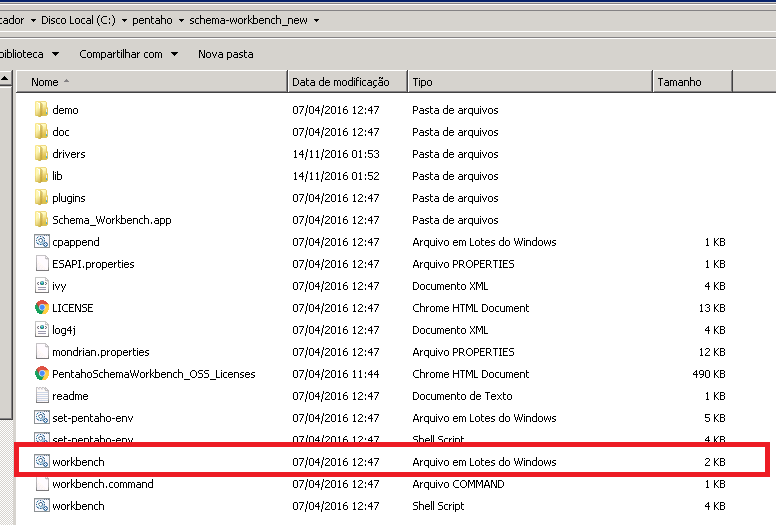Viewport: 776px width, 525px height.
Task: Click the type text Arquivo COMMAND
Action: tap(458, 483)
